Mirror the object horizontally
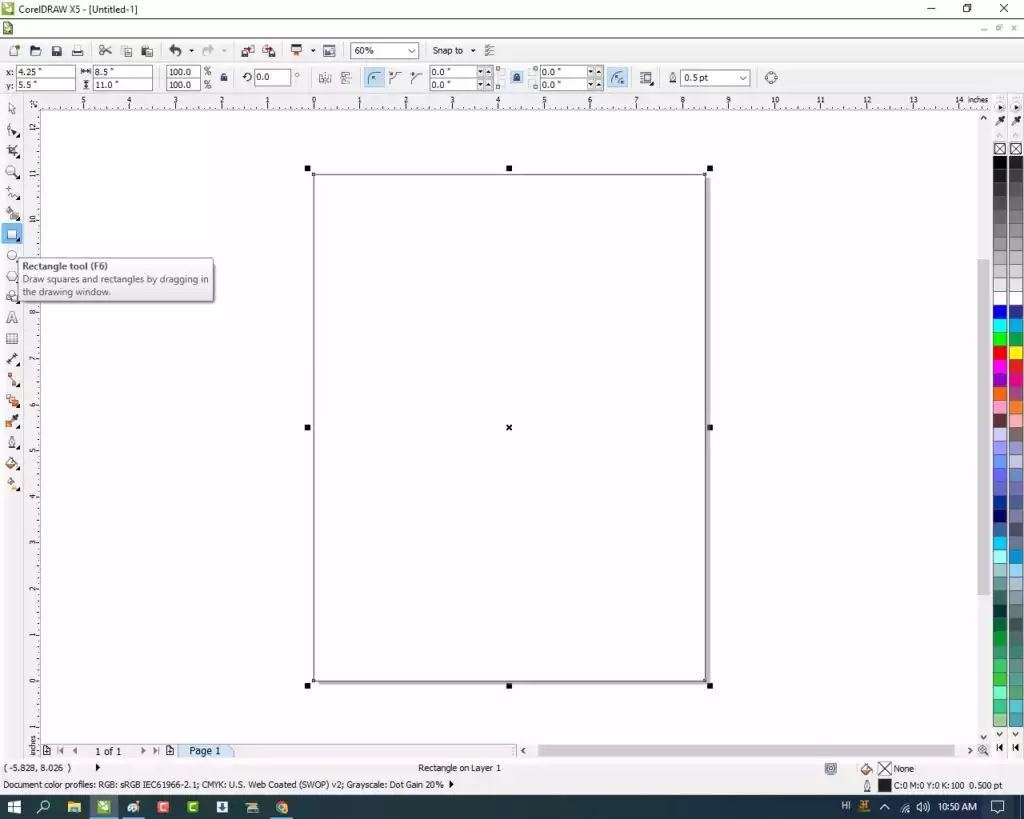This screenshot has width=1024, height=819. (325, 78)
